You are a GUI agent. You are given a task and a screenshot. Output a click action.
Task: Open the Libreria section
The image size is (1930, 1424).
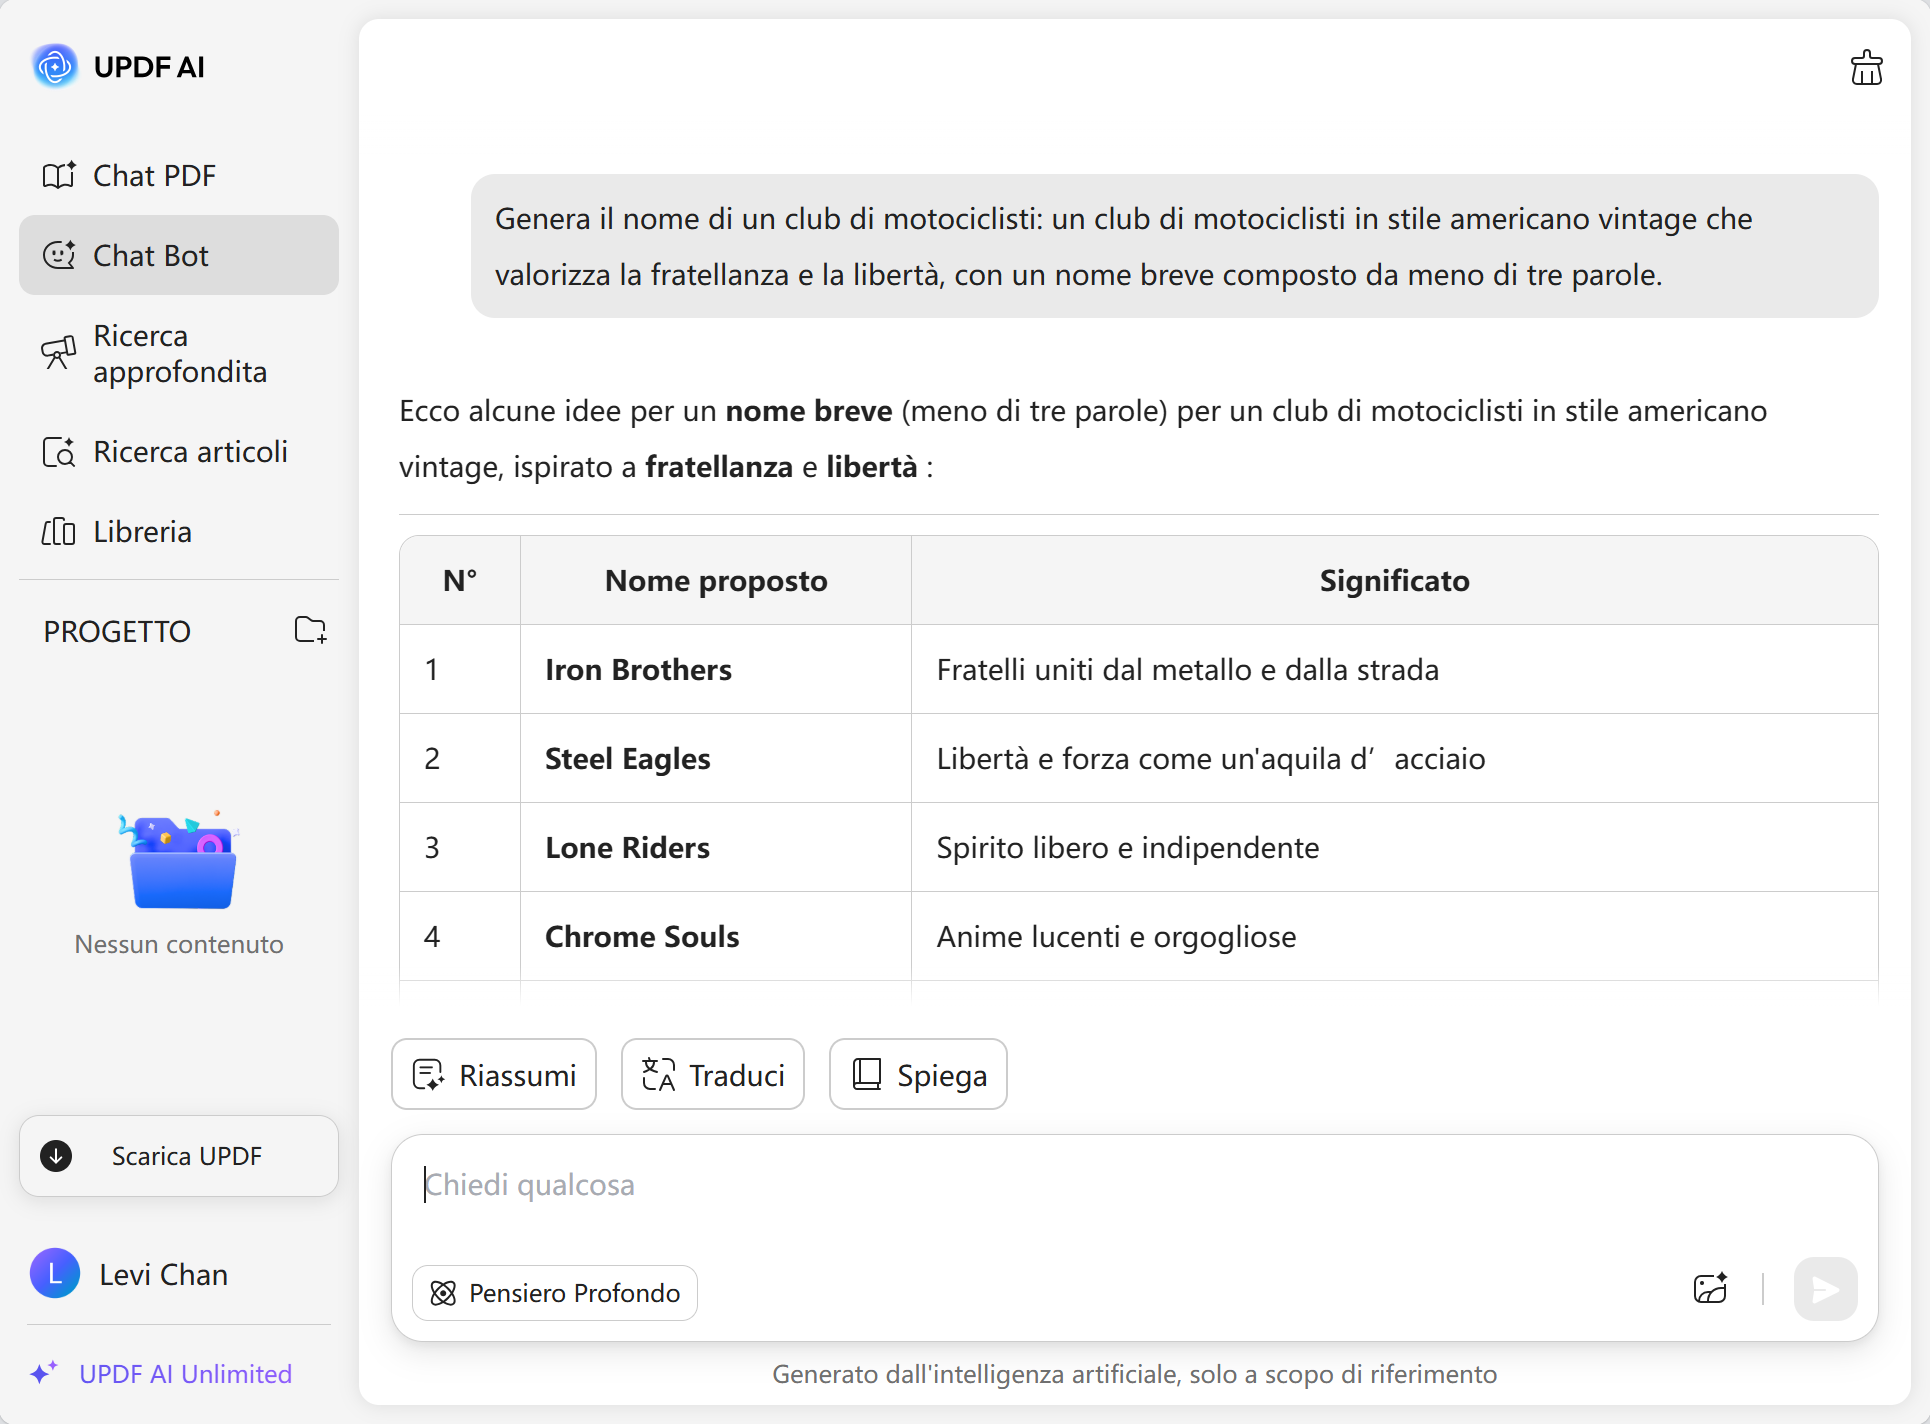pos(142,532)
